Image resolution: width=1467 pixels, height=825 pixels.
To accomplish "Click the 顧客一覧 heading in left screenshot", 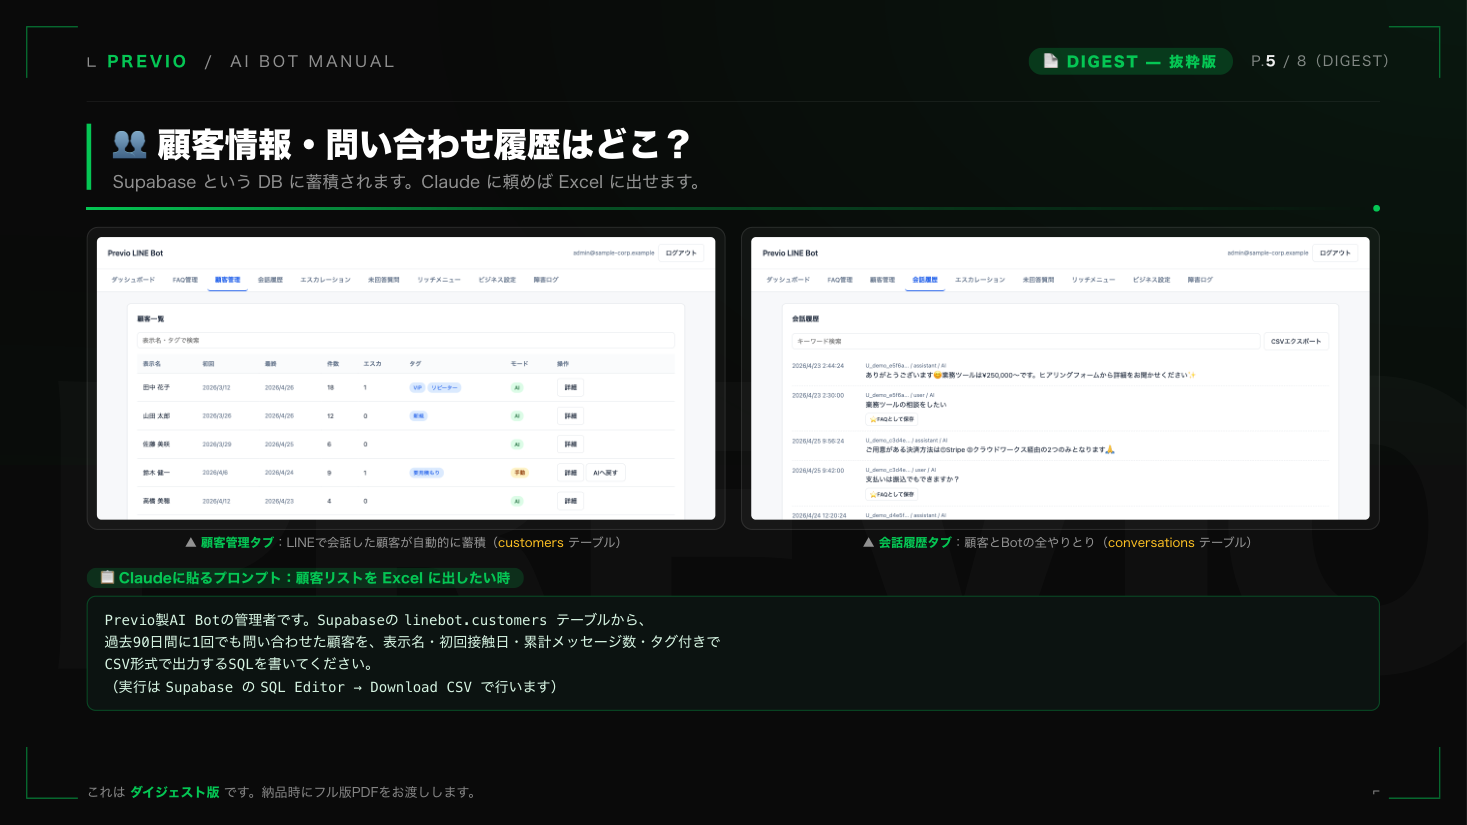I will [x=151, y=319].
